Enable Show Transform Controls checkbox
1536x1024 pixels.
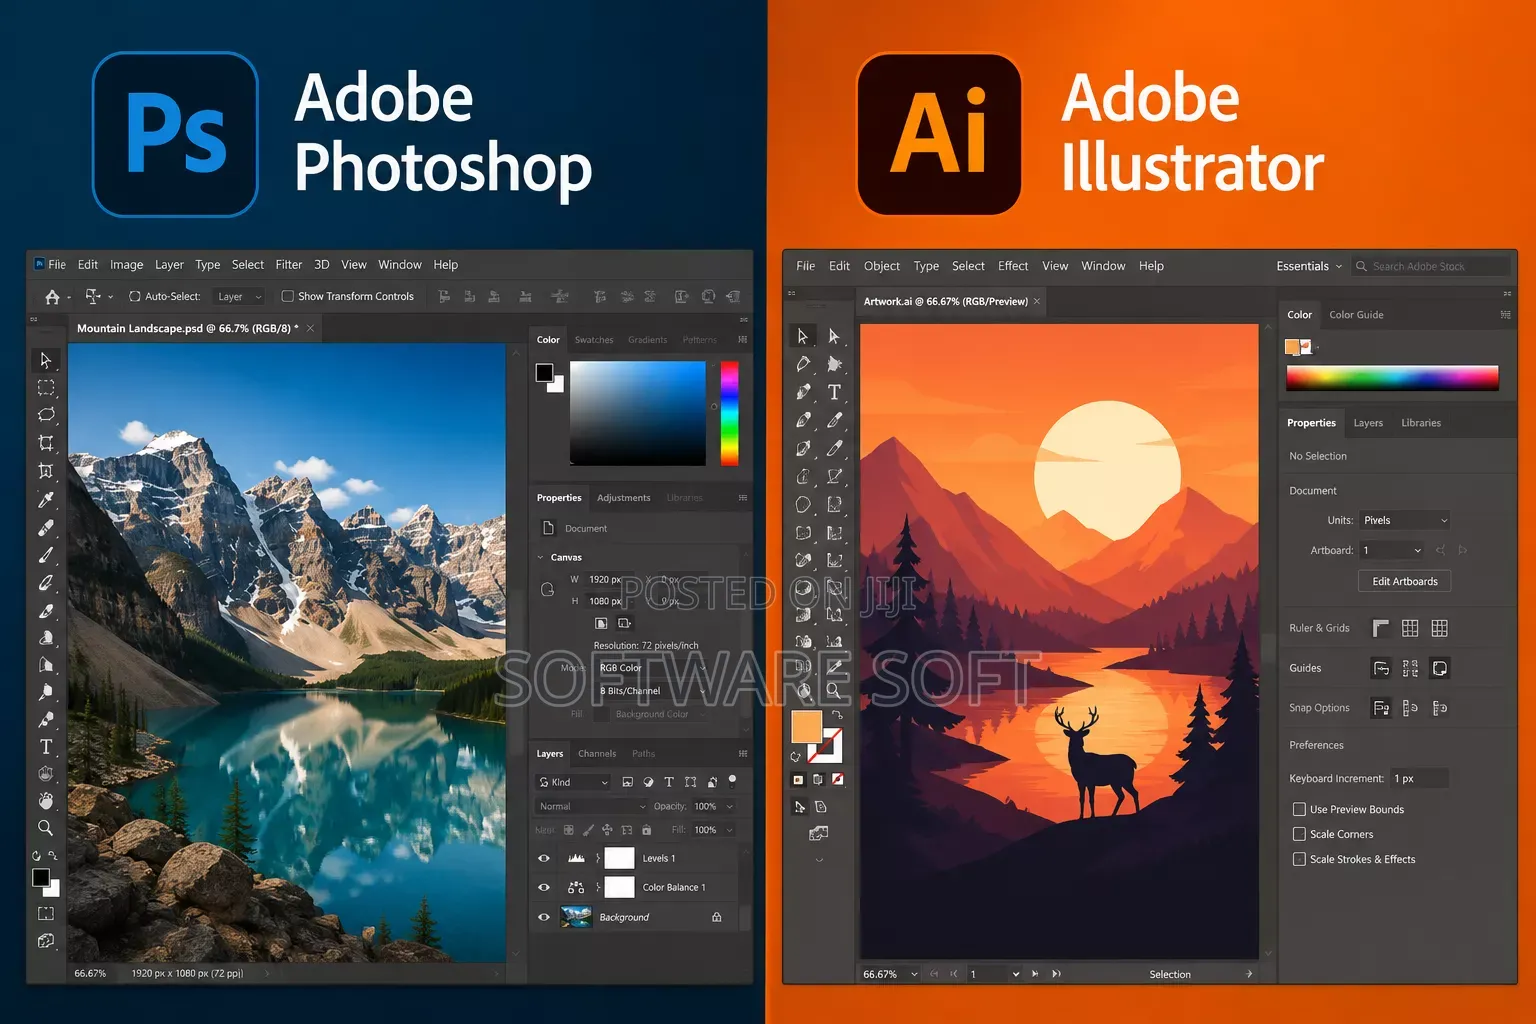288,297
